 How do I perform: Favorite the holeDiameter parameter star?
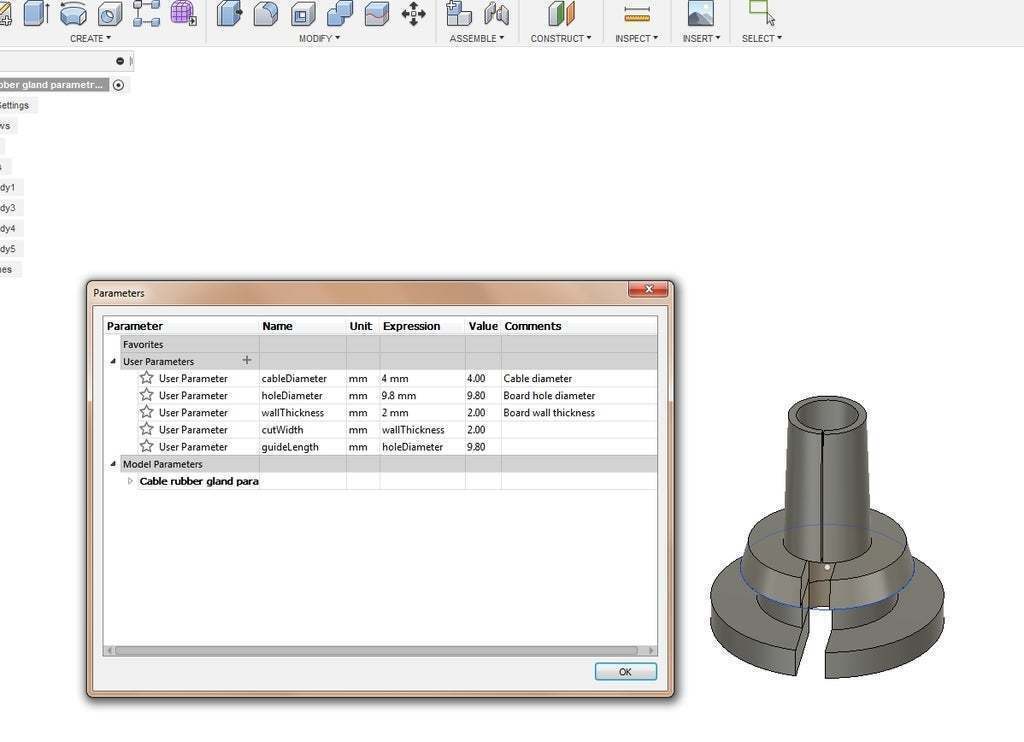146,395
